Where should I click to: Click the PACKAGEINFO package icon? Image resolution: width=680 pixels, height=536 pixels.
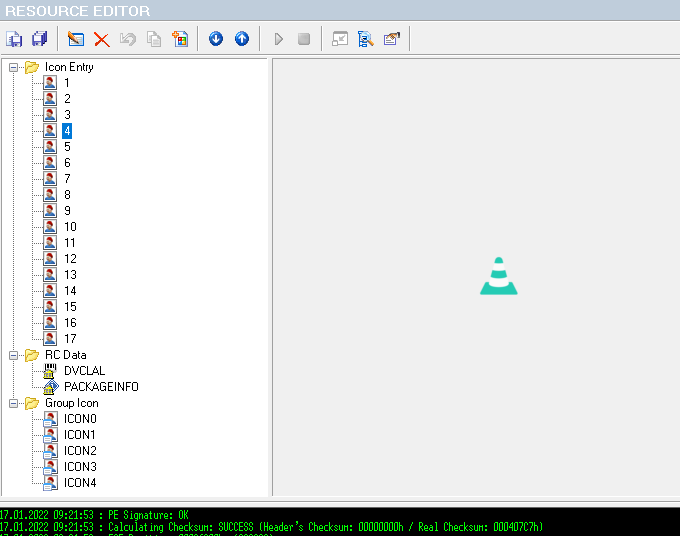pos(51,387)
